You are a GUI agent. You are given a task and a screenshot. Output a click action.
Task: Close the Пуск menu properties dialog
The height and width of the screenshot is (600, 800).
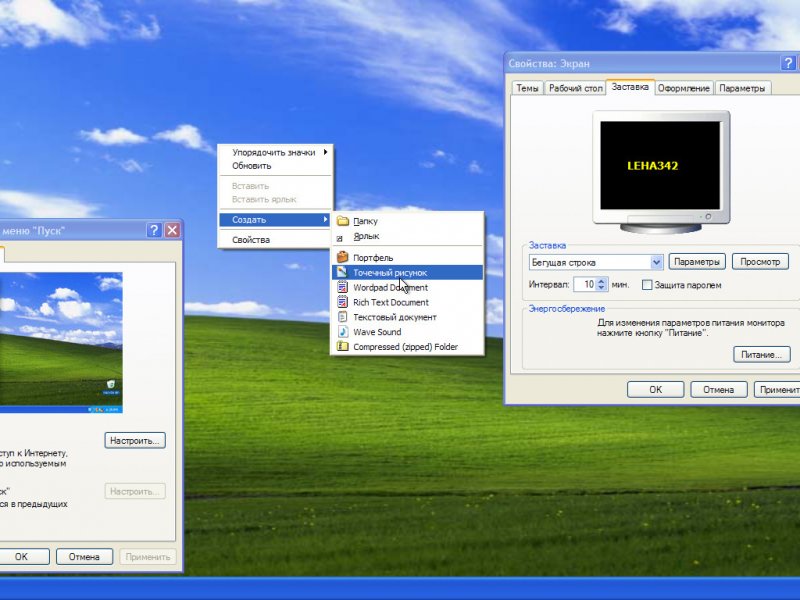(x=172, y=230)
